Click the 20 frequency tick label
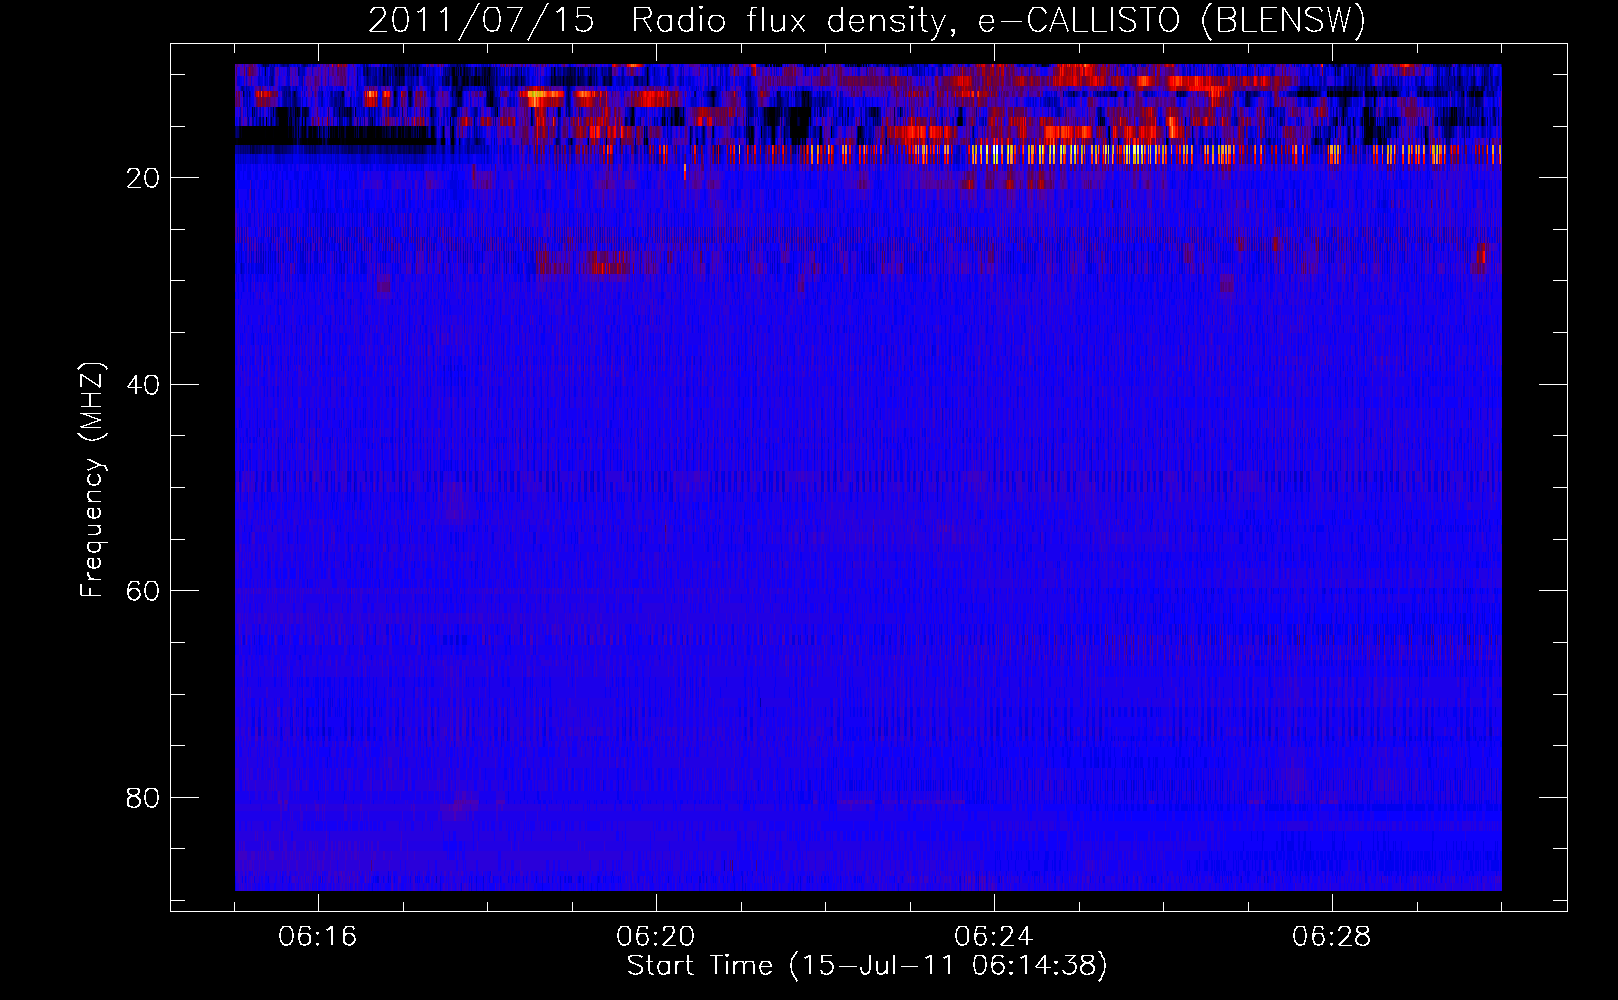The image size is (1618, 1000). [x=144, y=178]
